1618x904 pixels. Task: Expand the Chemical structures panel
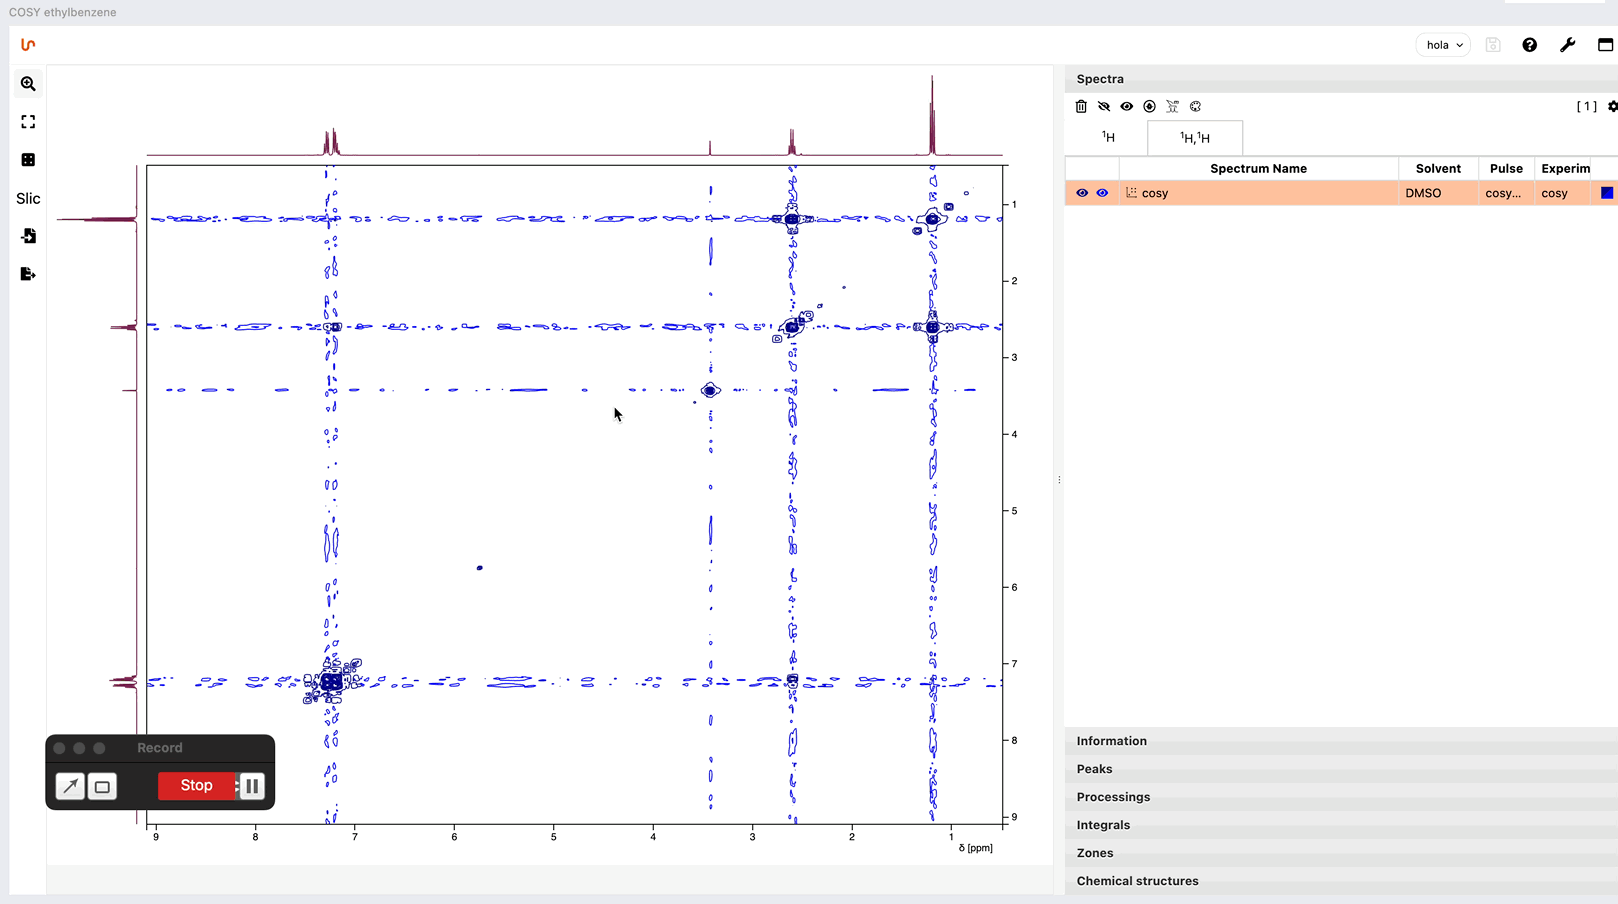pyautogui.click(x=1341, y=881)
